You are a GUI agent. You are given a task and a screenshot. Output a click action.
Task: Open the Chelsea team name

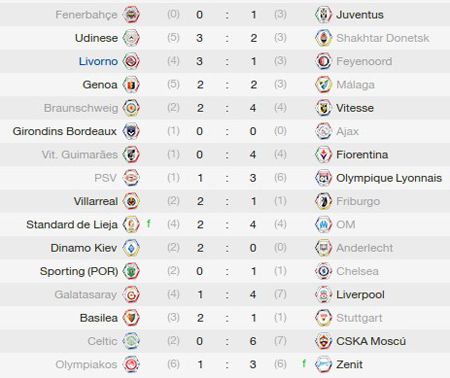tap(357, 271)
